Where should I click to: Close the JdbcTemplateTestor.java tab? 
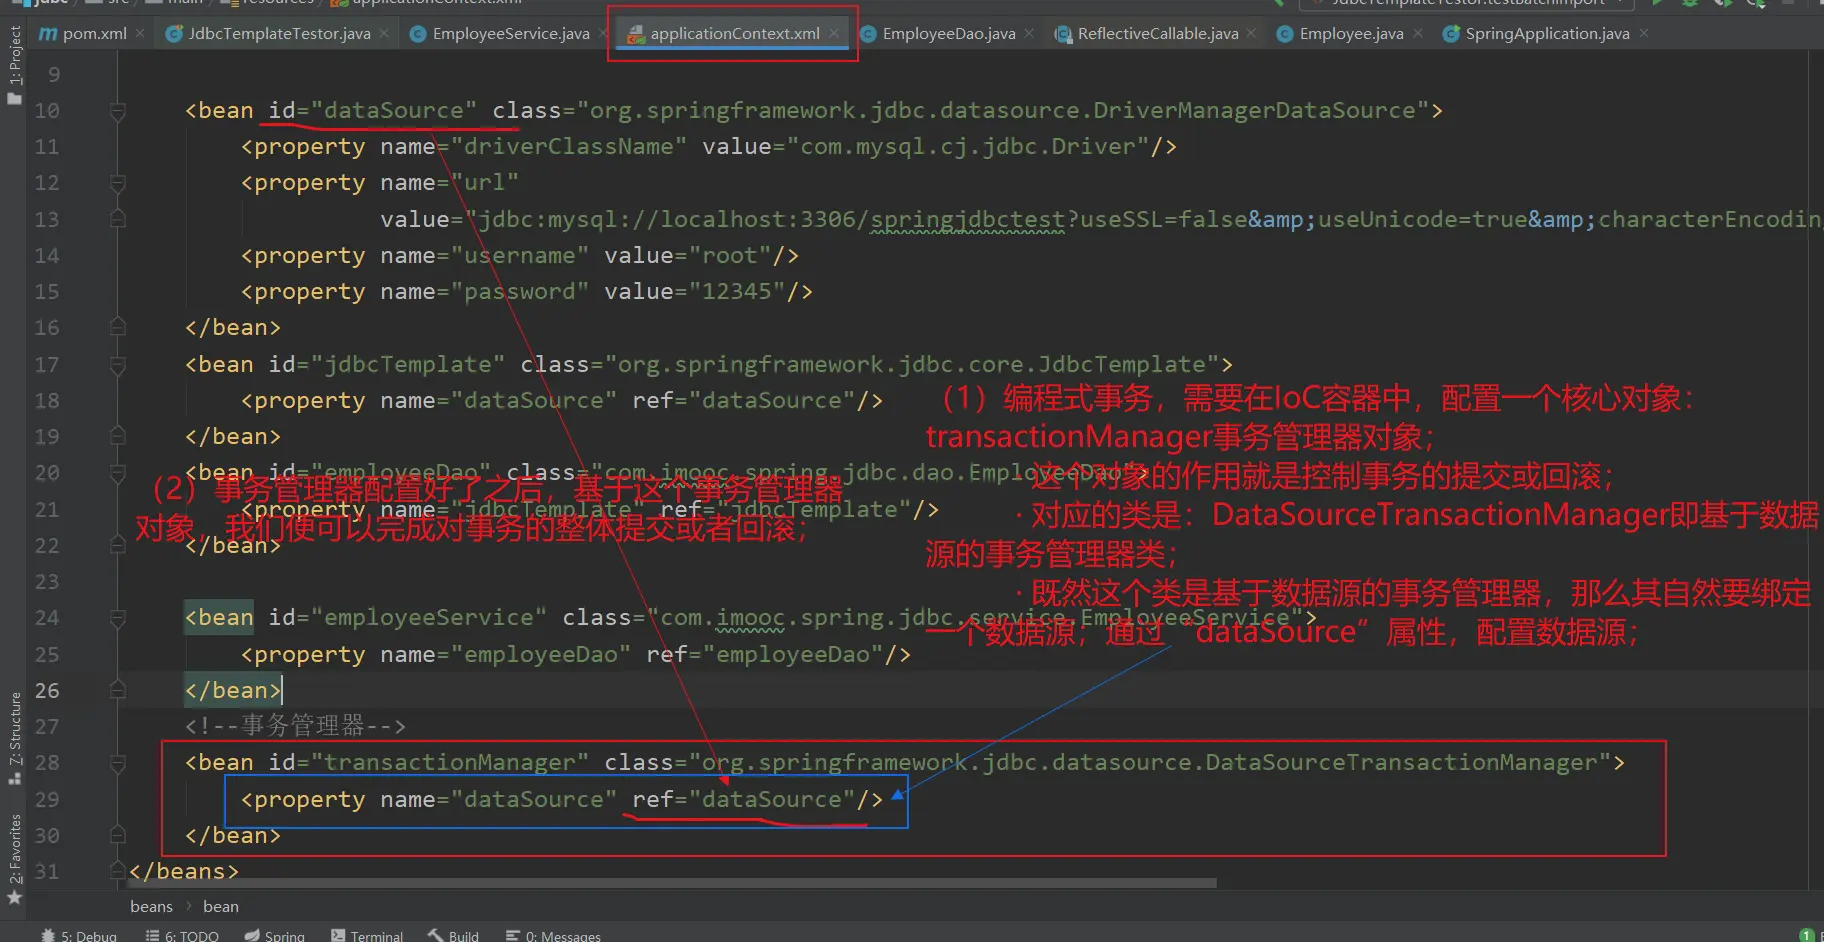click(384, 34)
